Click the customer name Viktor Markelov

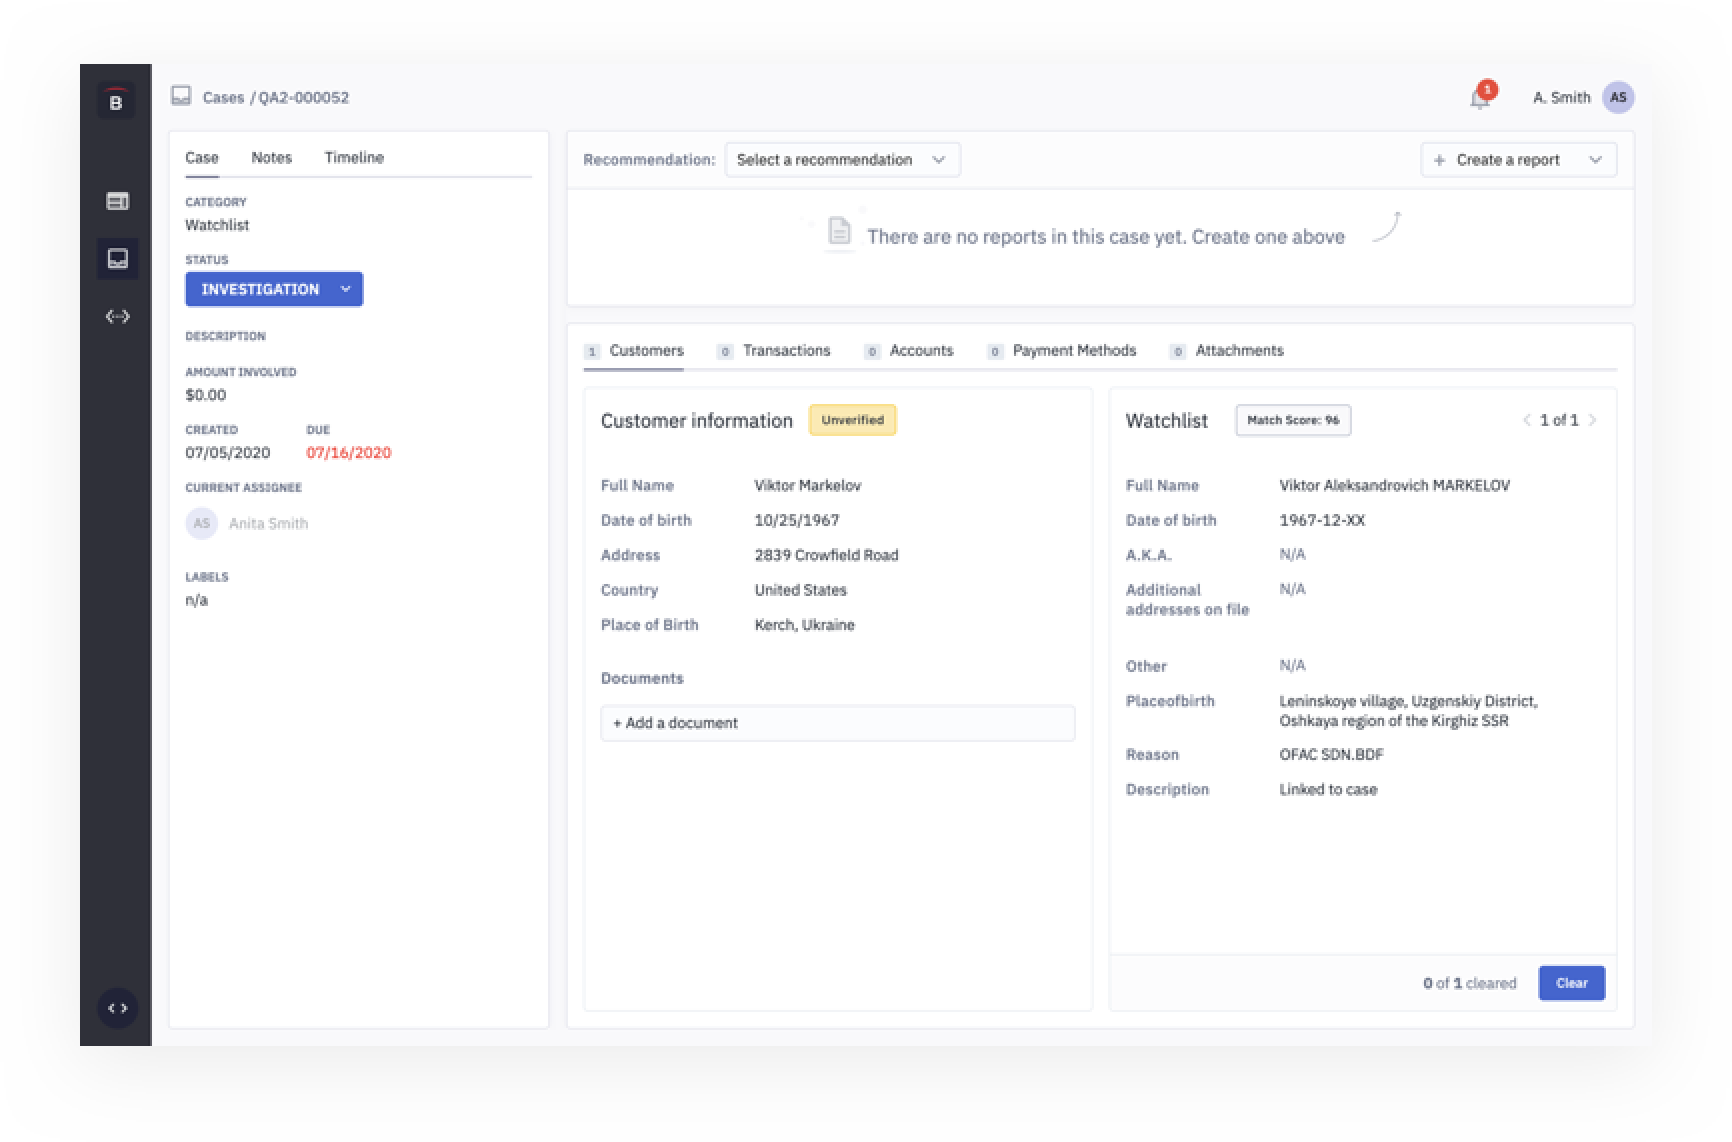click(807, 485)
